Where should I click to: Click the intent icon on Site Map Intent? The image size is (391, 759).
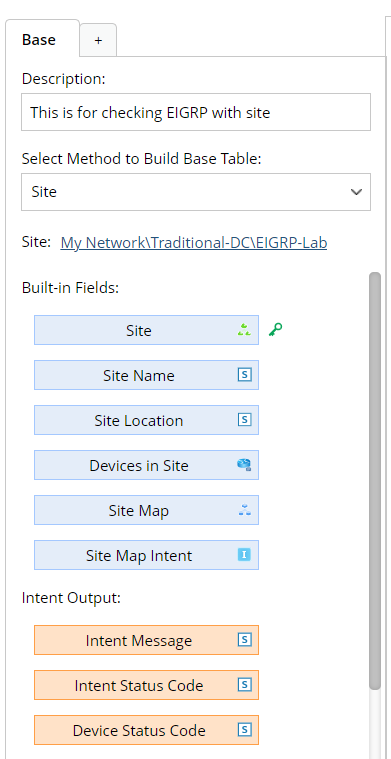coord(244,555)
